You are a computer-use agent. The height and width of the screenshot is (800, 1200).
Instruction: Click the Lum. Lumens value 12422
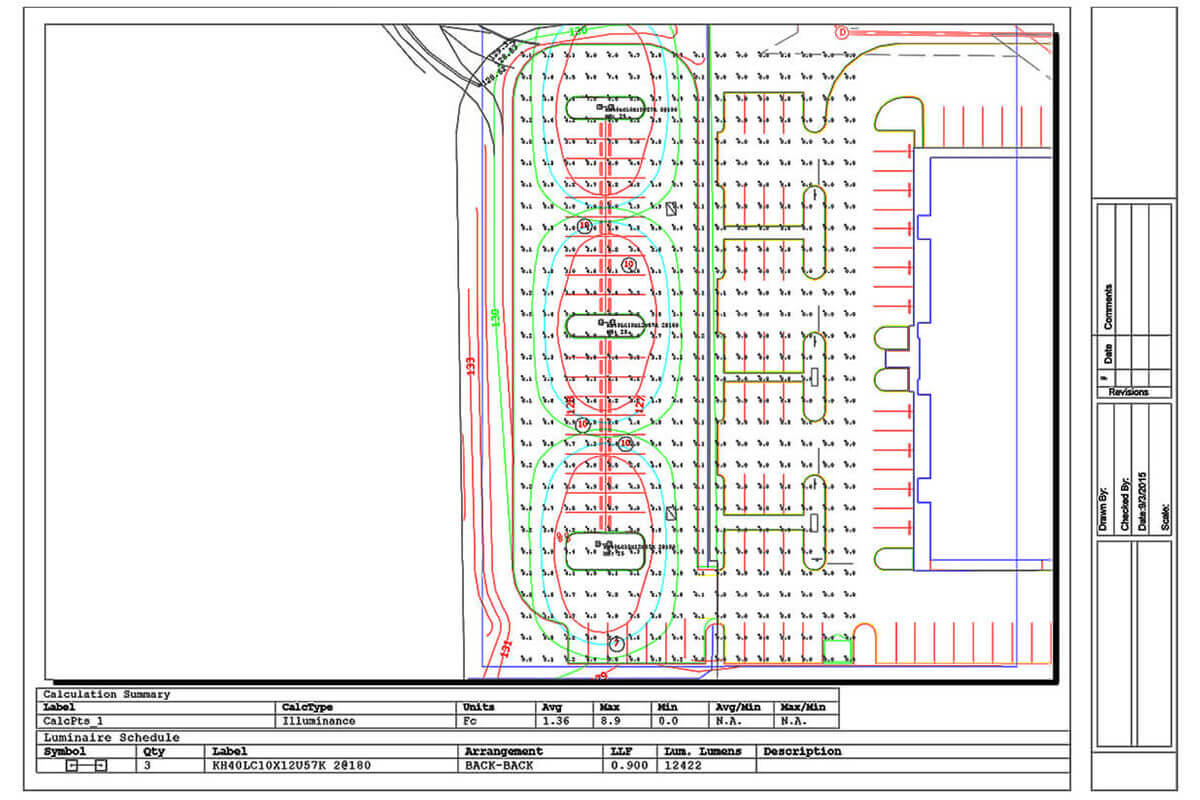(681, 766)
